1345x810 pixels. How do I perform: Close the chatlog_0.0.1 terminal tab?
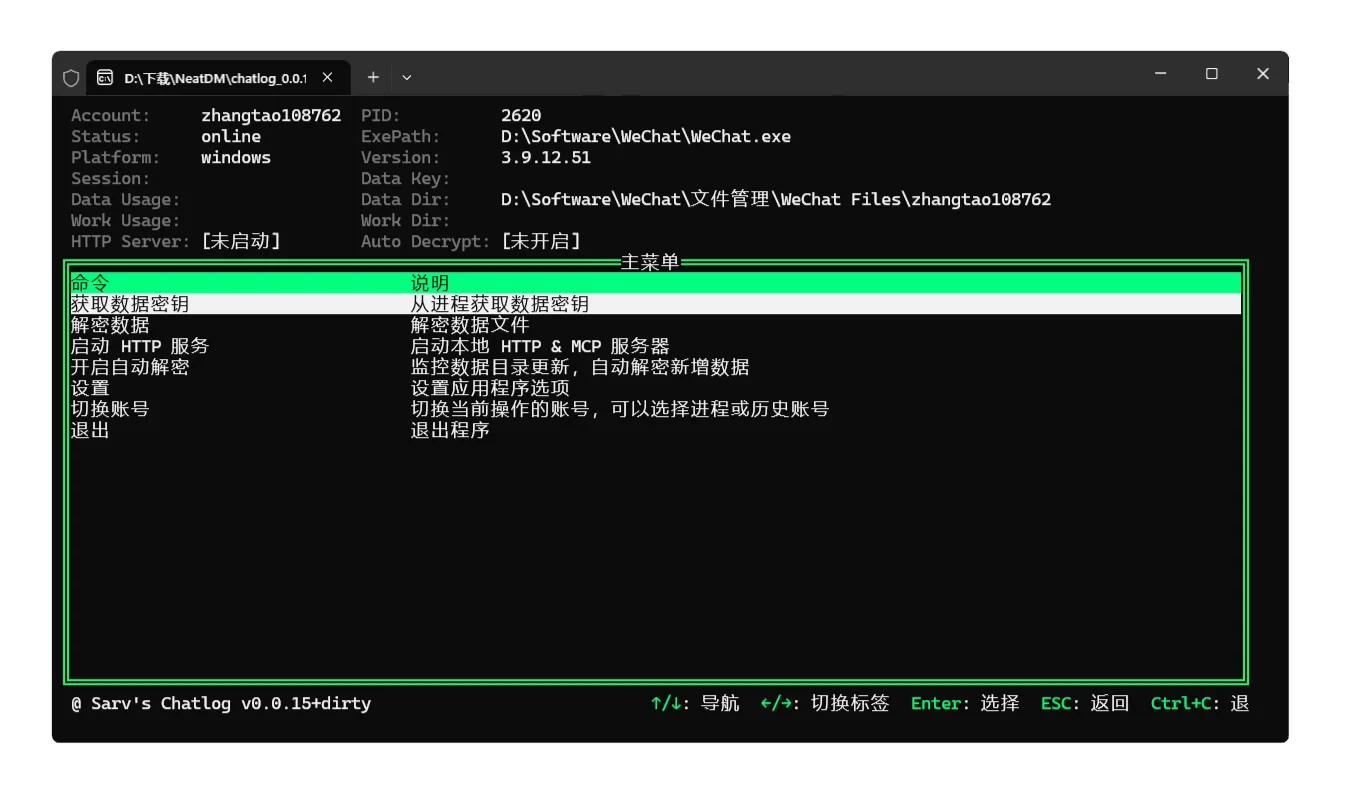click(327, 77)
